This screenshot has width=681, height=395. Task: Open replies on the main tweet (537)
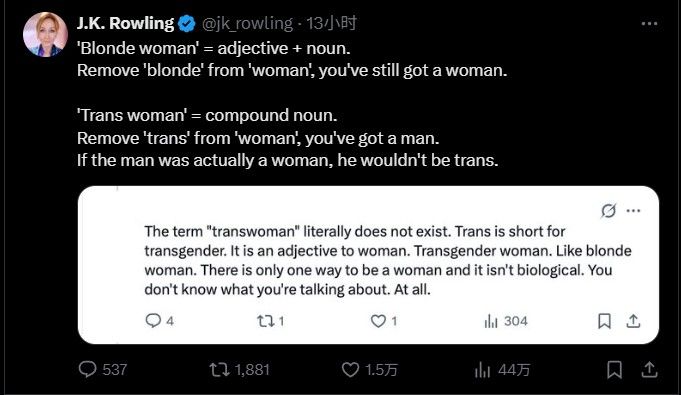pos(103,370)
